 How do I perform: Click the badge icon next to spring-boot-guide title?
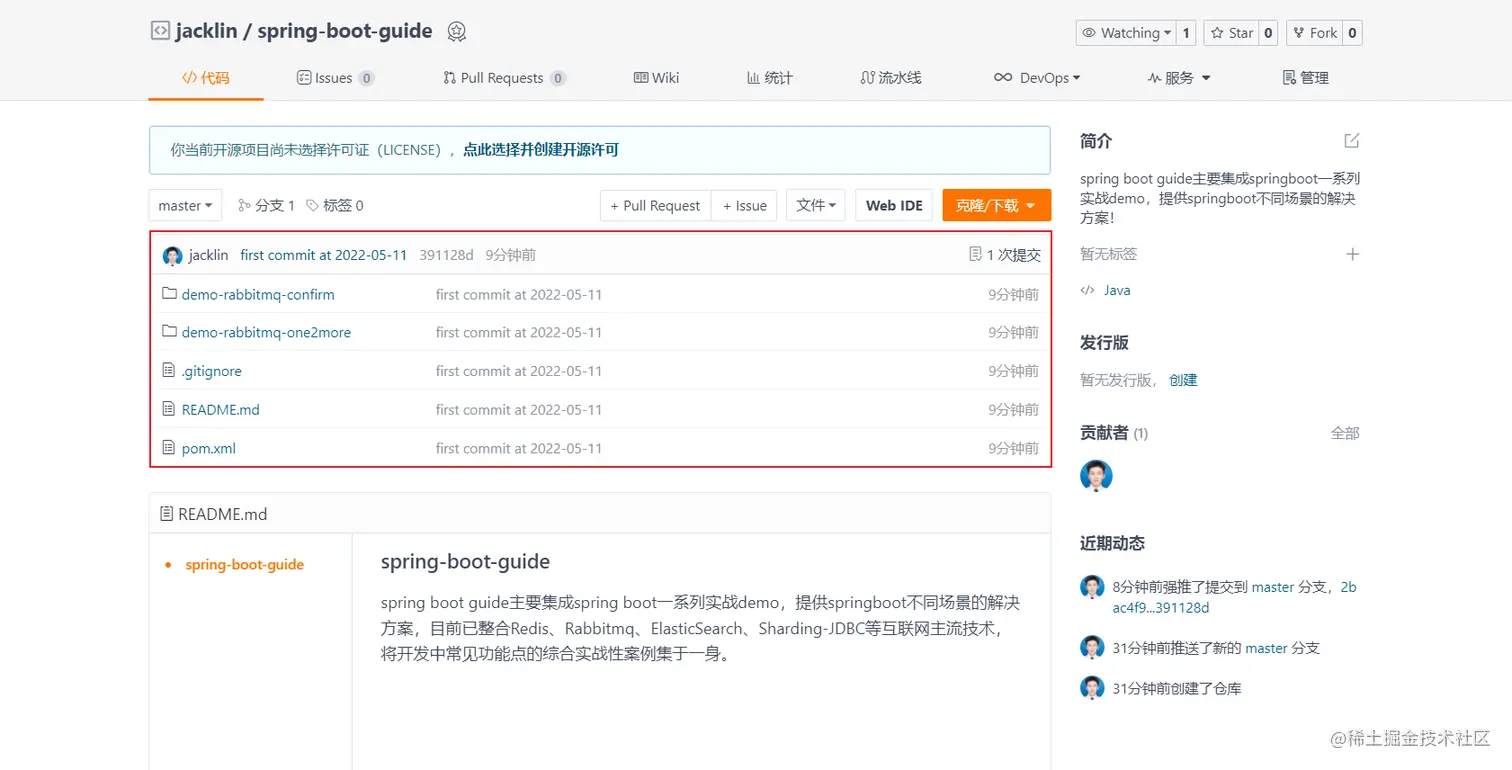(457, 32)
